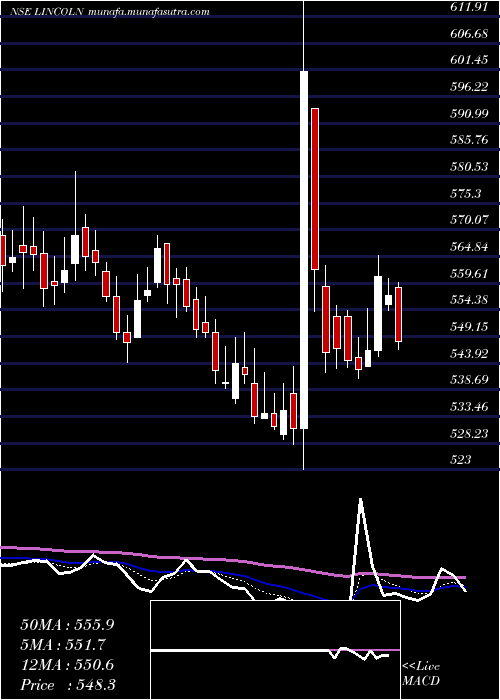Image resolution: width=500 pixels, height=700 pixels.
Task: Click the 533.46 price axis label
Action: tap(469, 407)
